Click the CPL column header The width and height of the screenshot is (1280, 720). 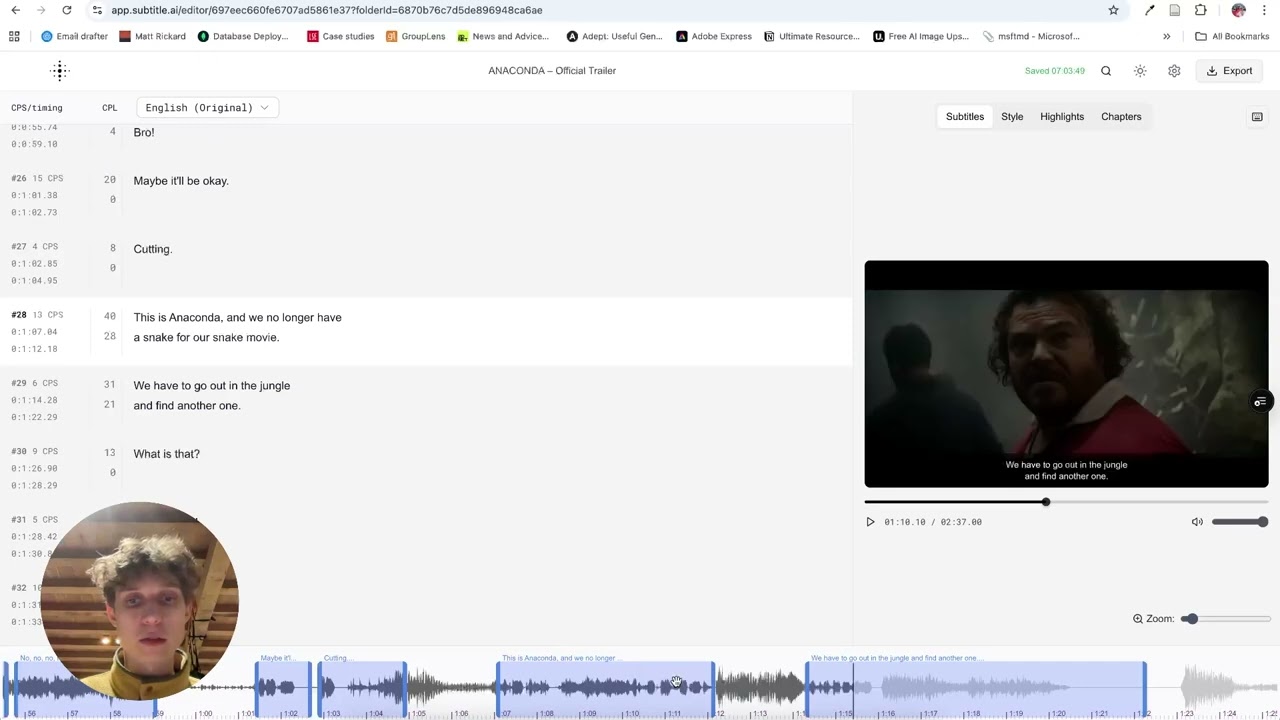(x=110, y=108)
